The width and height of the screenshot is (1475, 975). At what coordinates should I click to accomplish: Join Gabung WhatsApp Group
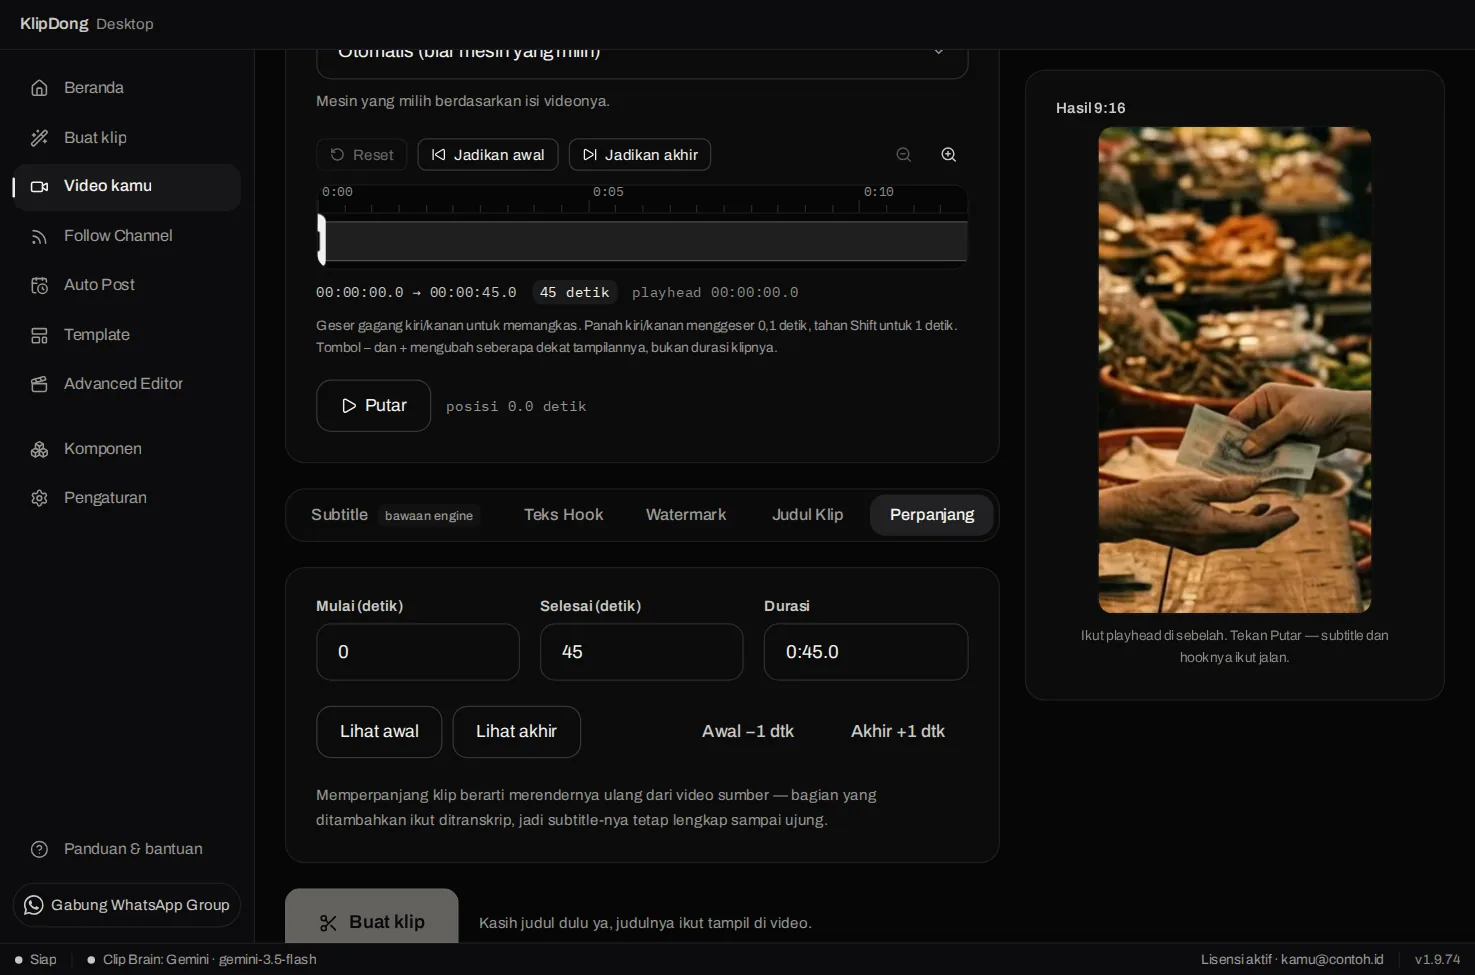click(127, 905)
